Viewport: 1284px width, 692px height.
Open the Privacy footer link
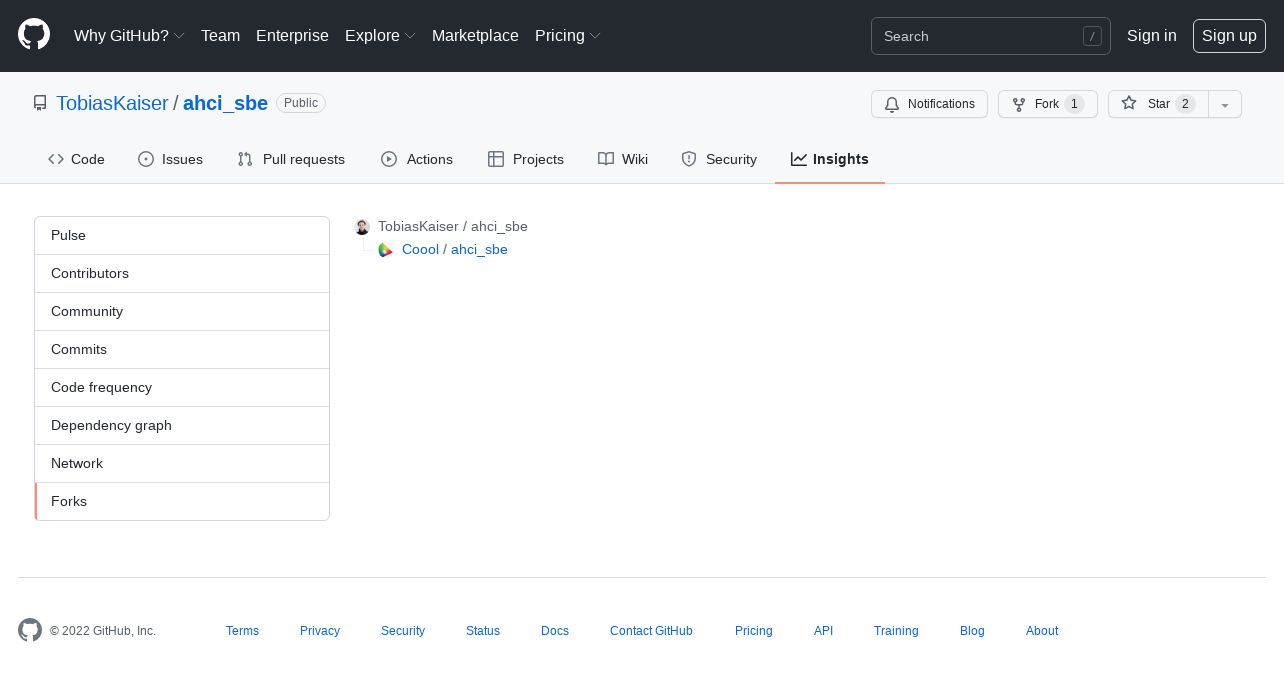pyautogui.click(x=320, y=631)
